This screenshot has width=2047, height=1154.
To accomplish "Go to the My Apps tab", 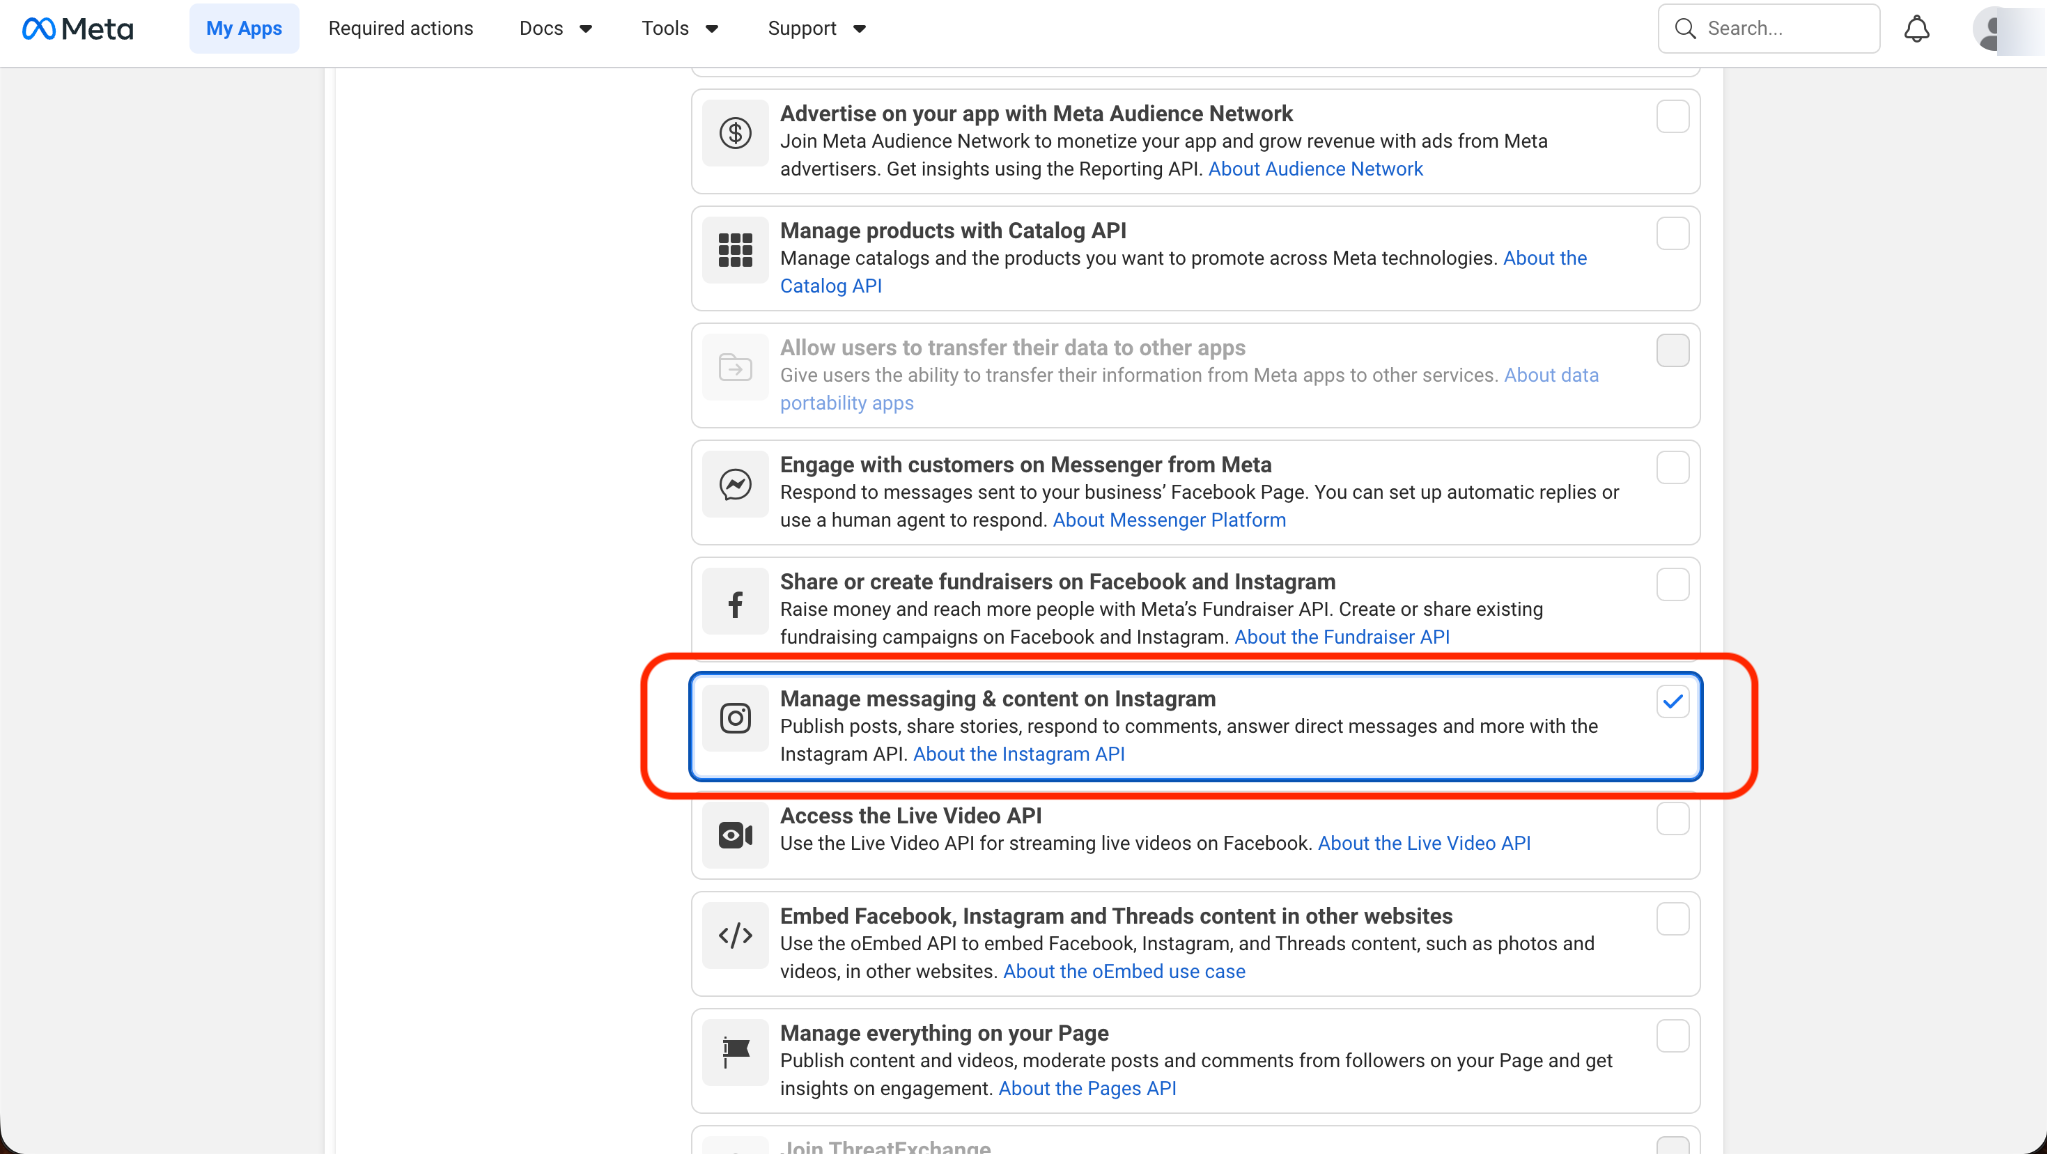I will click(x=244, y=29).
